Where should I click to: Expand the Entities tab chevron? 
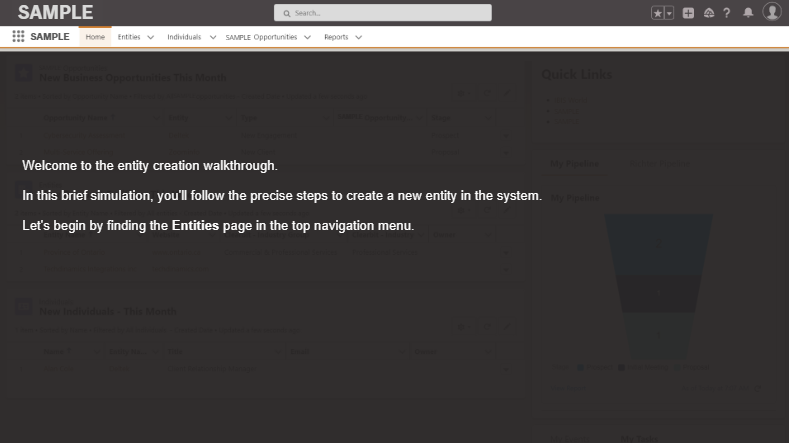pyautogui.click(x=151, y=37)
